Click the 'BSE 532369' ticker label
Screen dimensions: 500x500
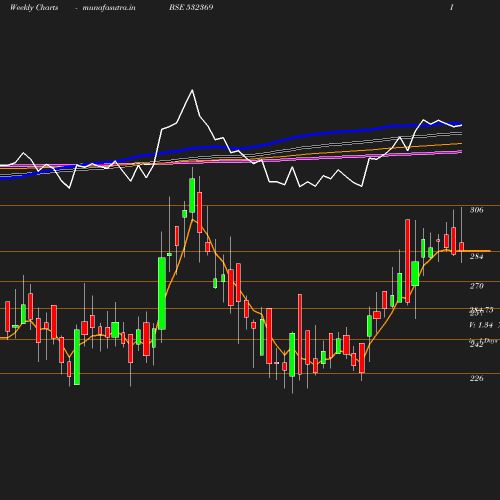tap(191, 7)
